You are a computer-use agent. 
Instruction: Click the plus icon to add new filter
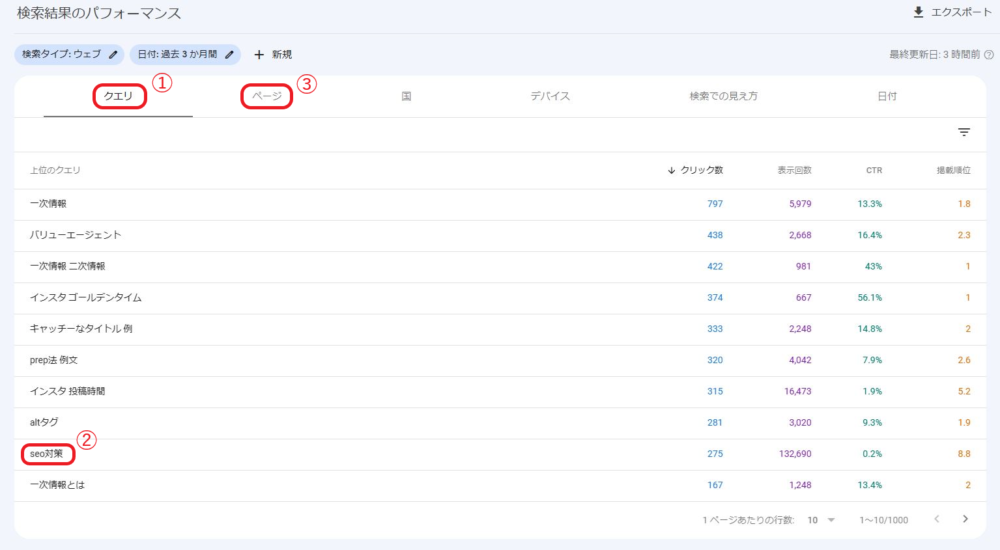[259, 54]
